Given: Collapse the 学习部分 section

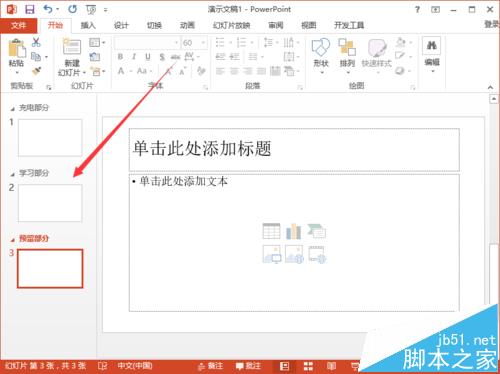Looking at the screenshot, I should (x=12, y=174).
